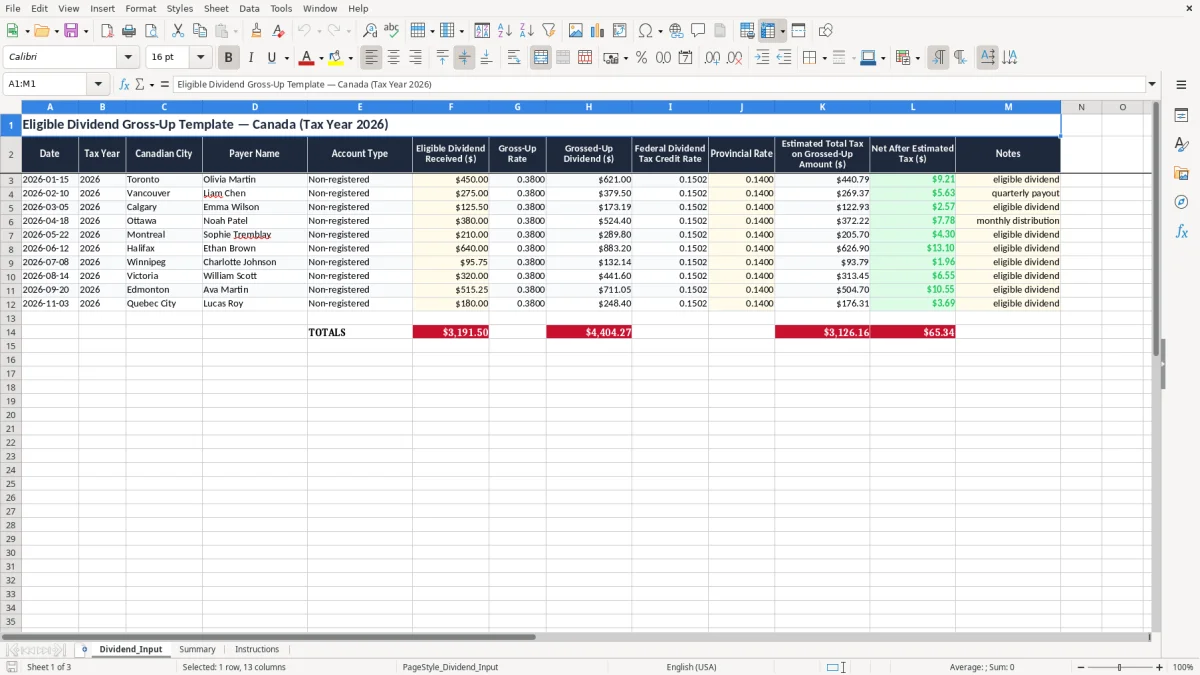1200x675 pixels.
Task: Define print area
Action: pyautogui.click(x=747, y=31)
